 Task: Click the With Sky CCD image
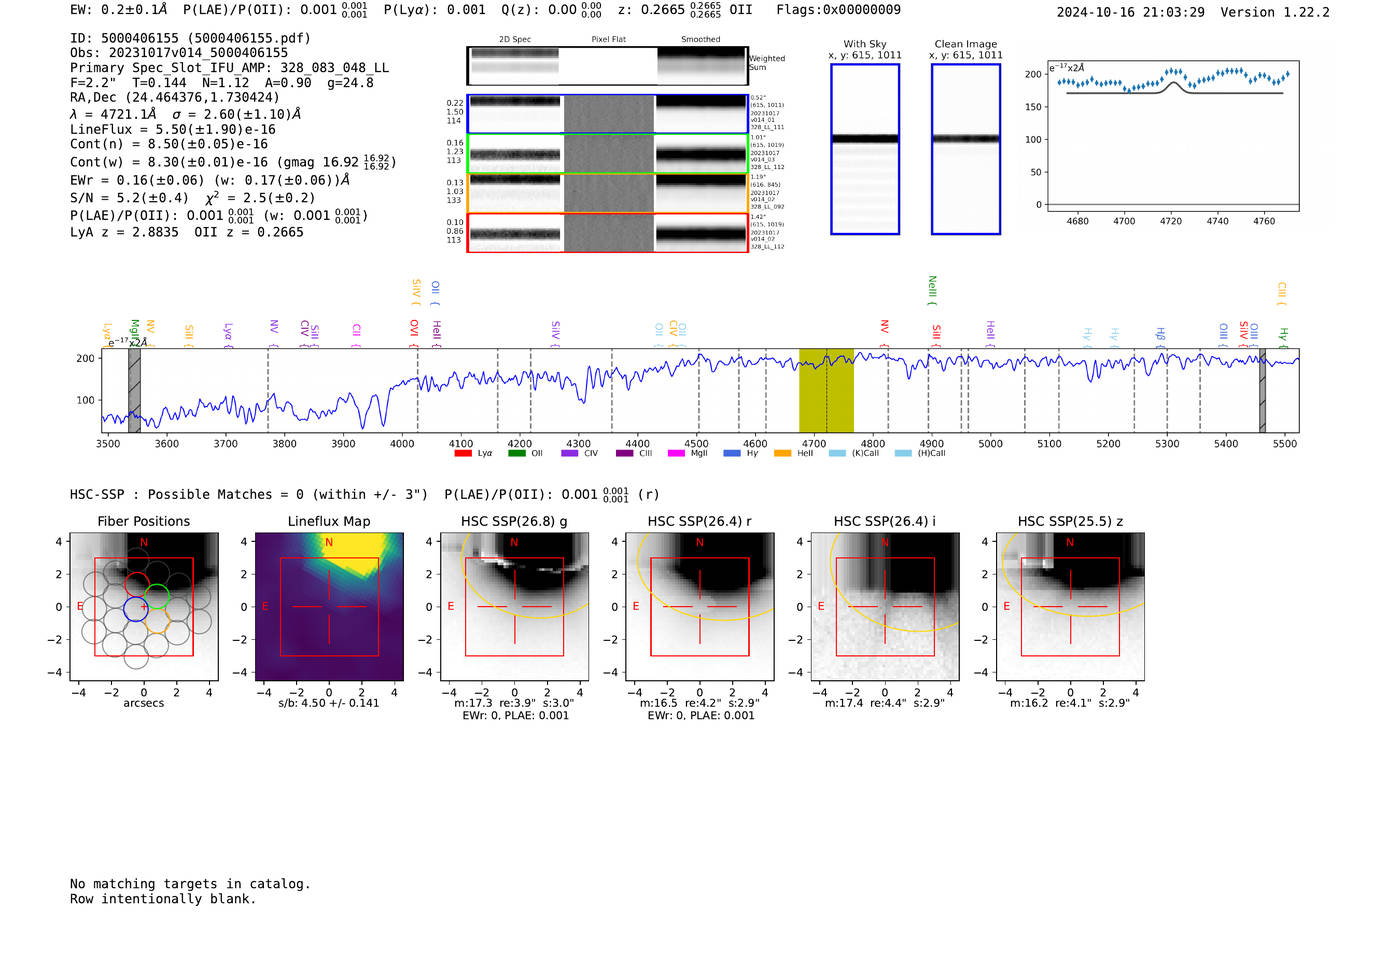(x=865, y=149)
